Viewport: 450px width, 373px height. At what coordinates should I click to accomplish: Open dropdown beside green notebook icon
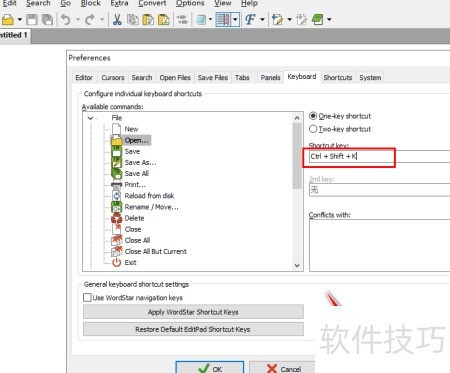click(x=329, y=20)
